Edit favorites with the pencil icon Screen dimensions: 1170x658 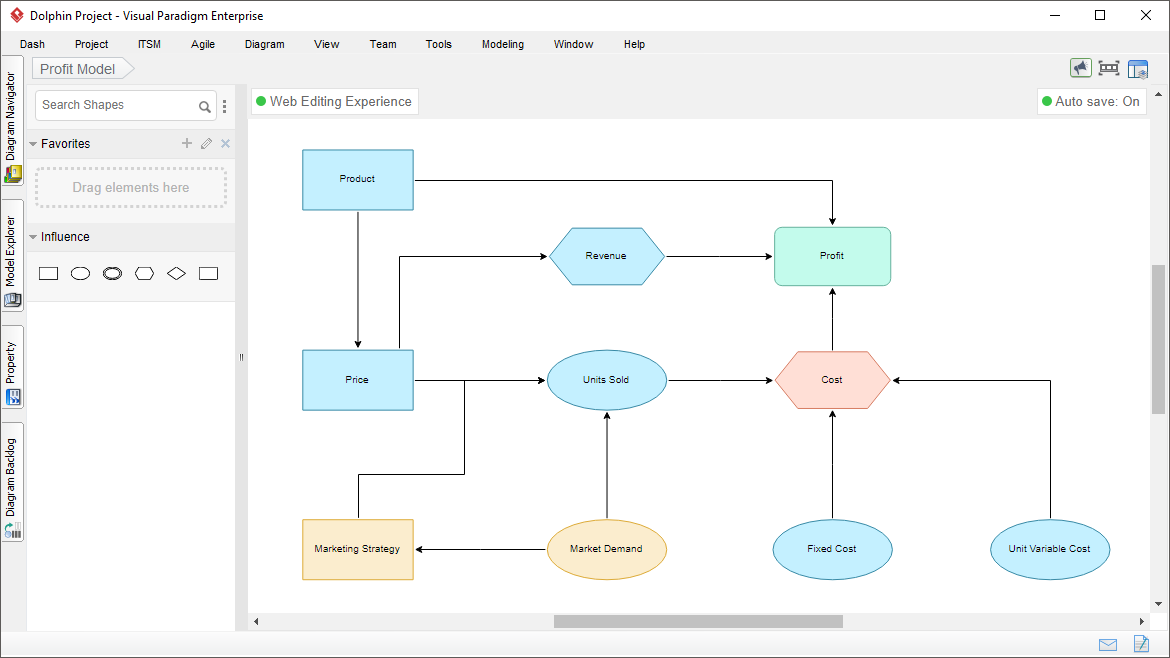pyautogui.click(x=207, y=143)
